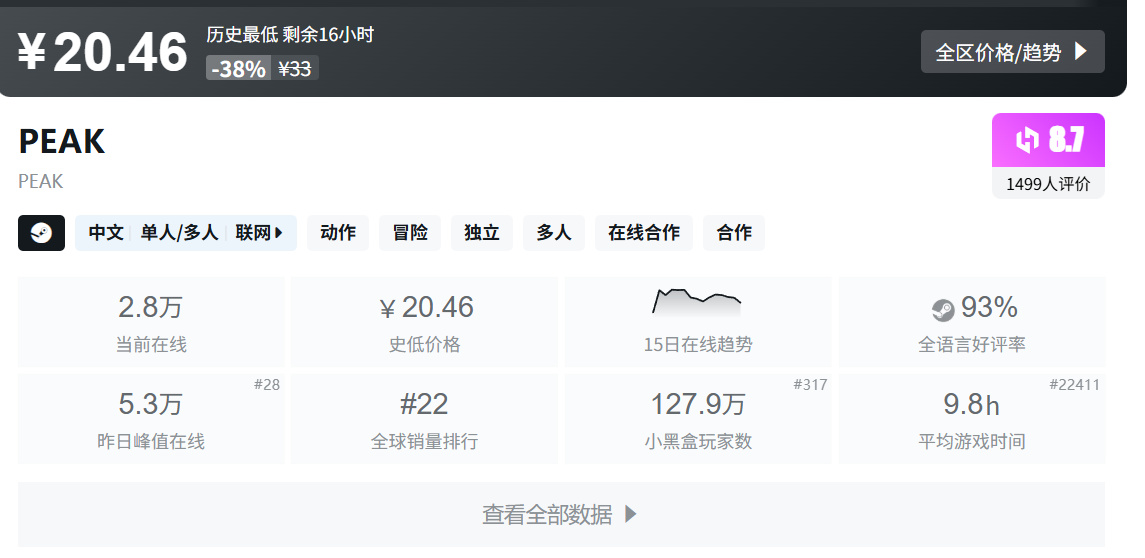
Task: Click the #28 rank label
Action: pos(267,385)
